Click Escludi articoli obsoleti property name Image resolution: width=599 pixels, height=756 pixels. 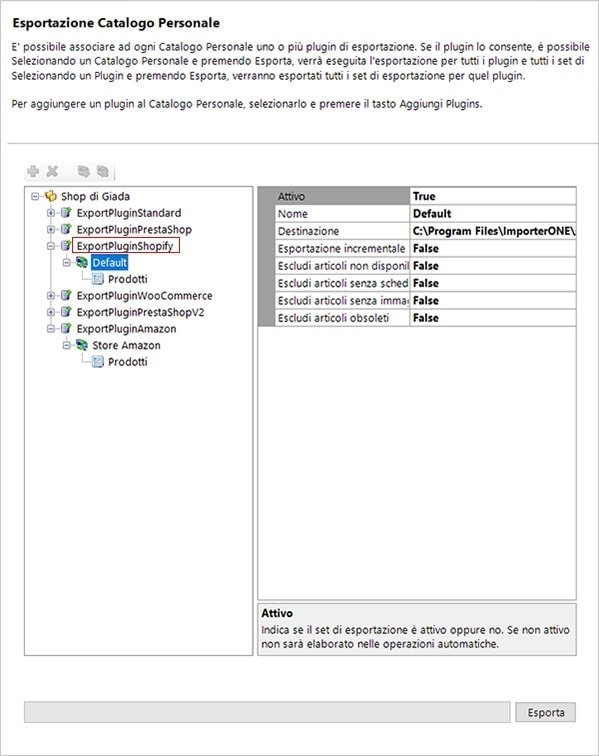tap(342, 318)
